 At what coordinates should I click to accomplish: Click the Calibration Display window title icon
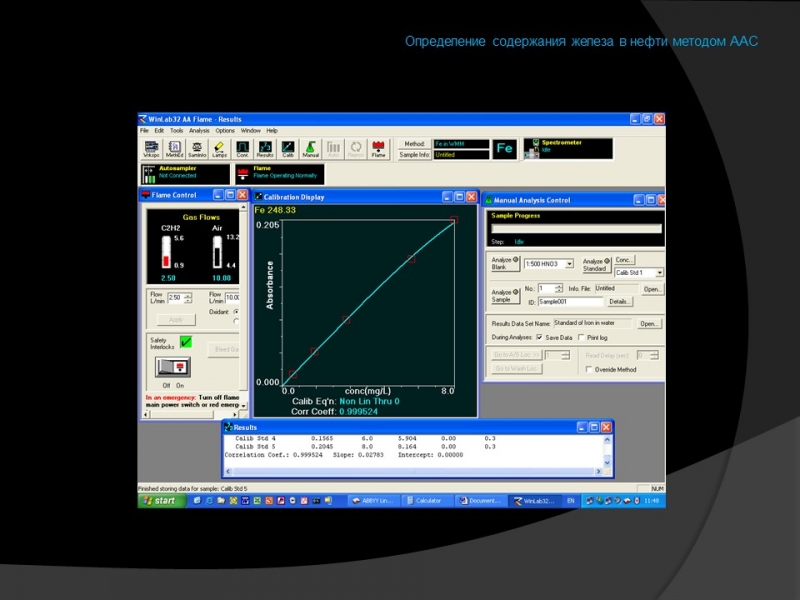click(x=258, y=196)
